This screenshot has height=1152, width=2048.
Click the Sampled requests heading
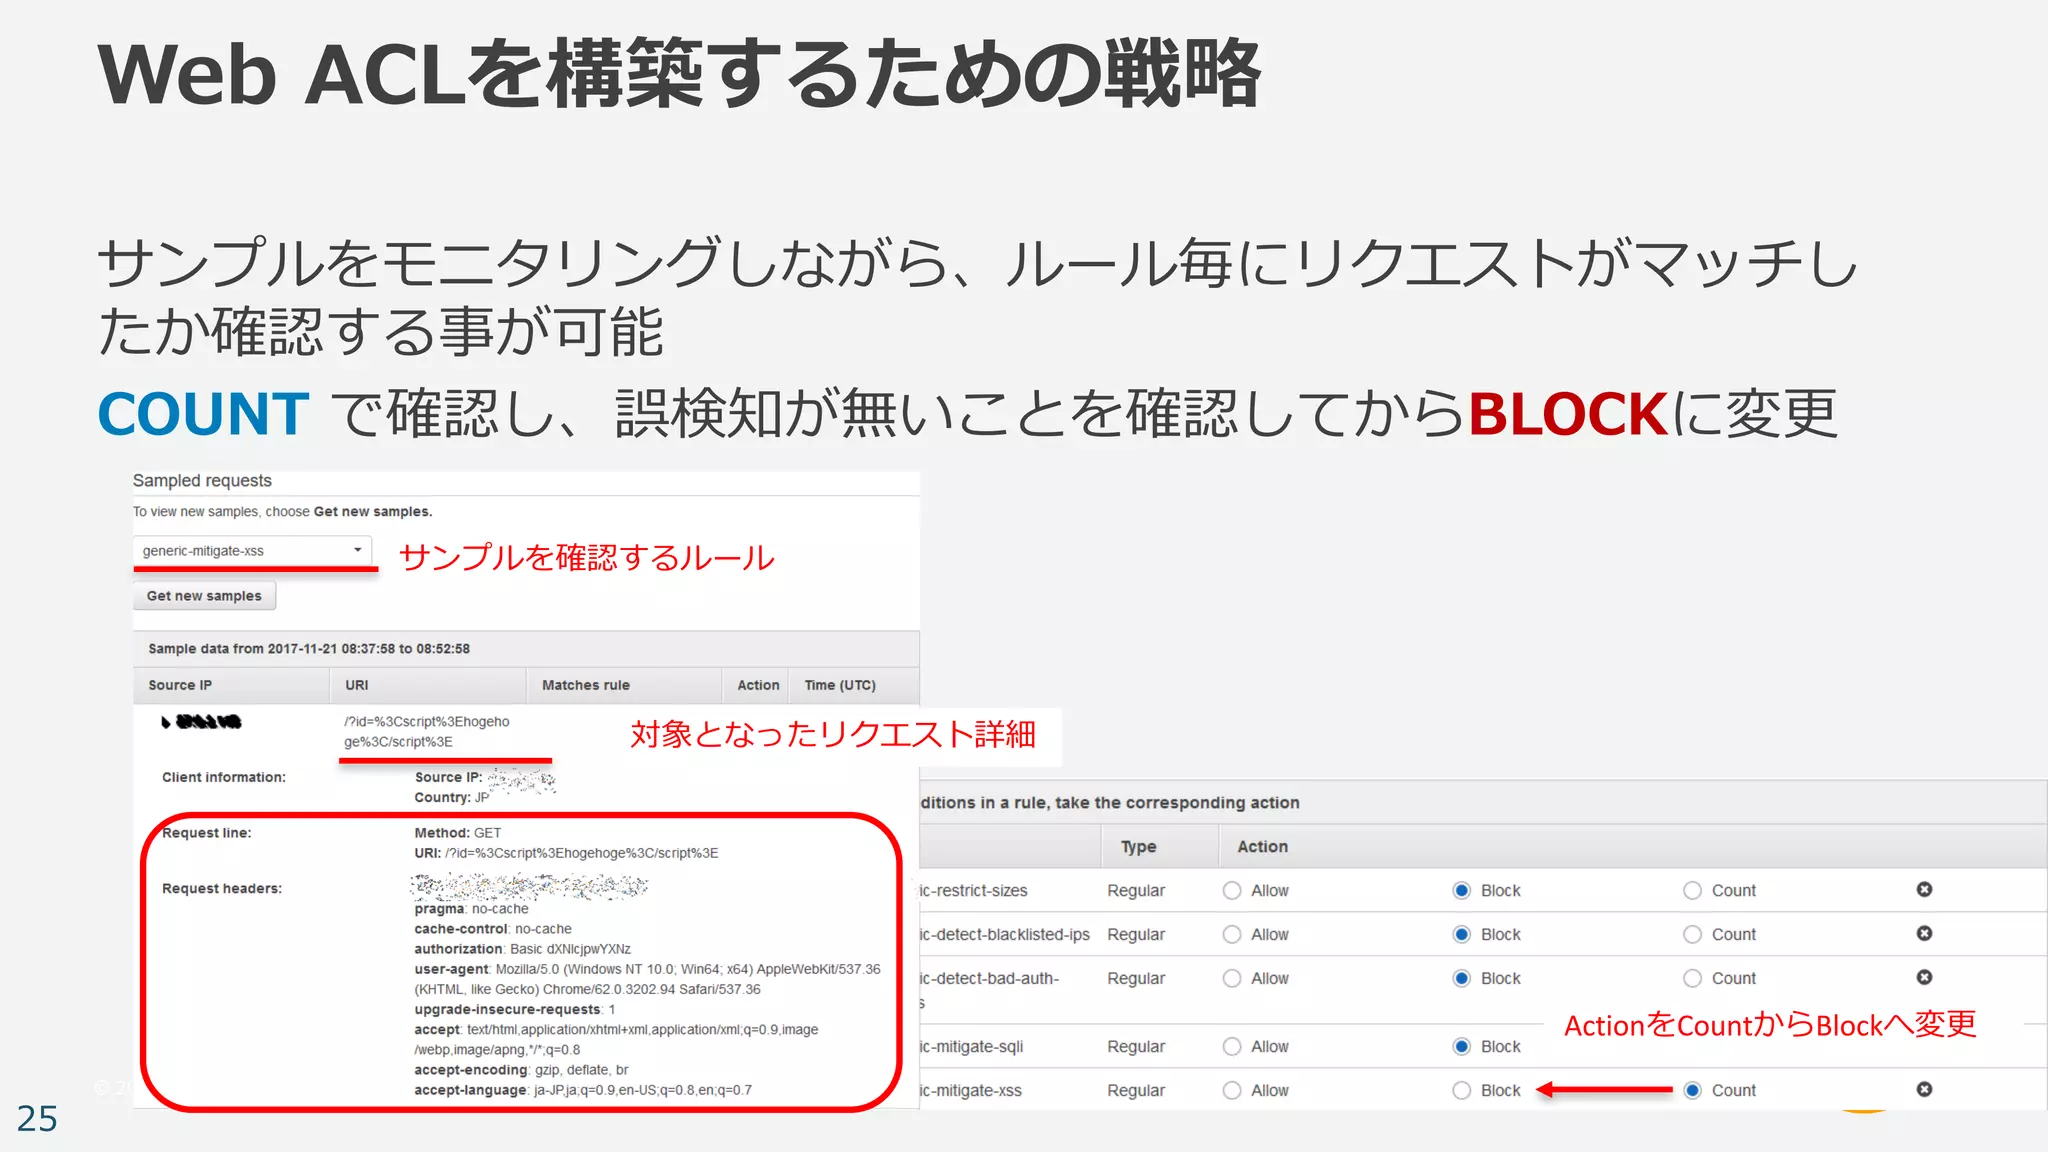[202, 481]
